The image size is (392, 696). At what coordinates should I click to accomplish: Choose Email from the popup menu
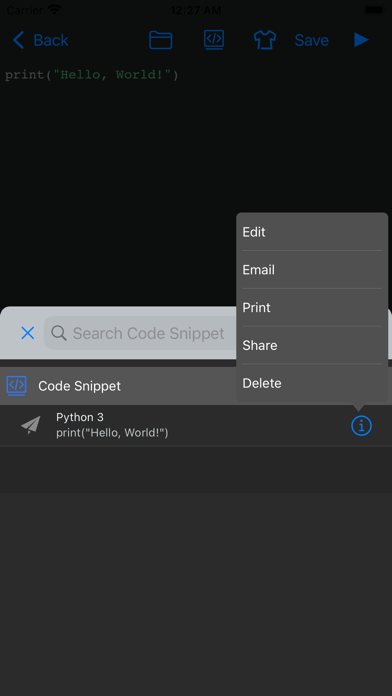pyautogui.click(x=312, y=269)
